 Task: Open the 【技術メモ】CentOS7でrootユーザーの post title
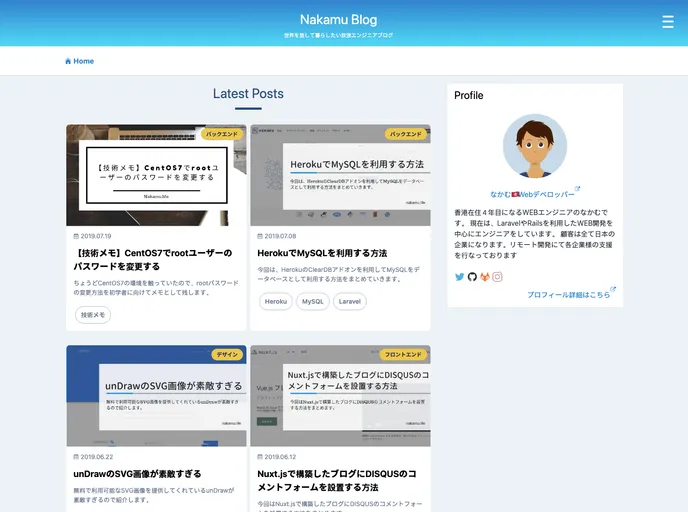(x=153, y=260)
